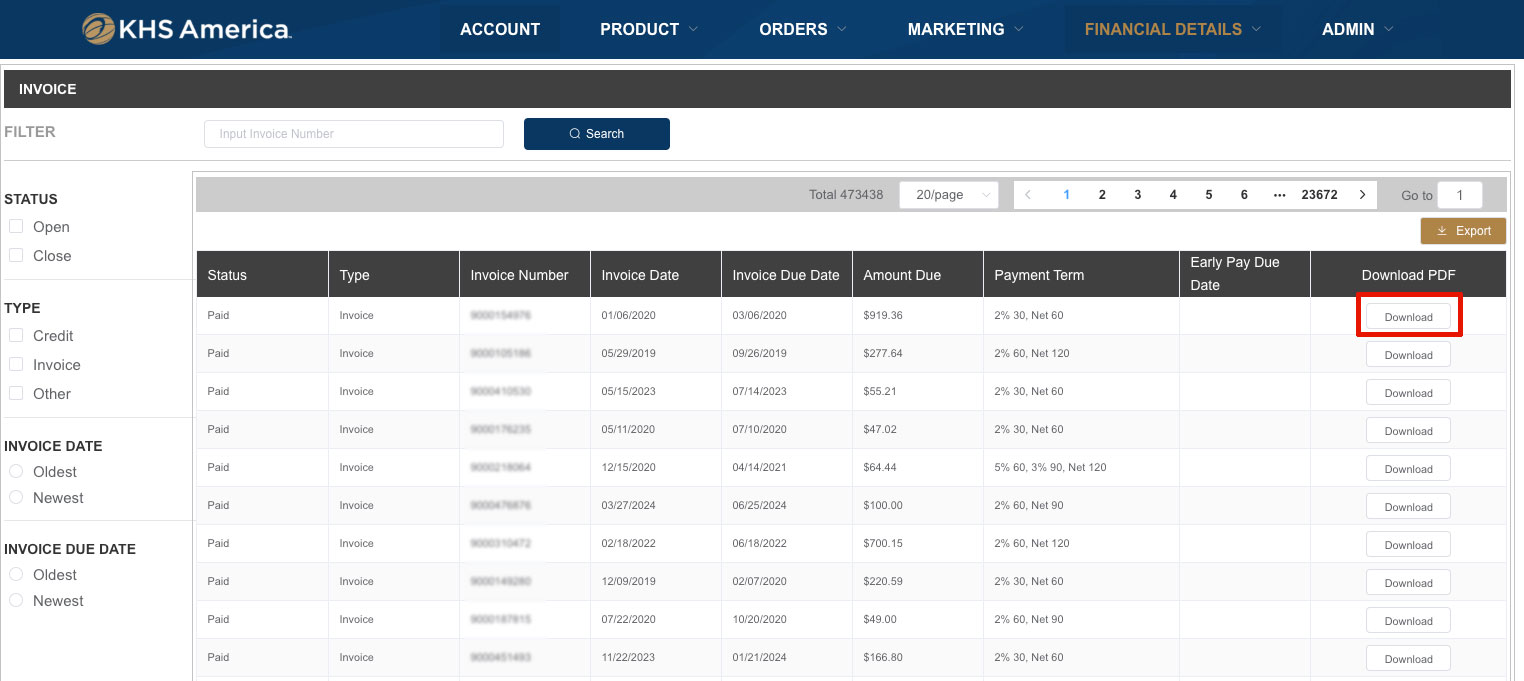Screen dimensions: 1524x681
Task: Click the pagination ellipsis before page 23672
Action: coord(1280,194)
